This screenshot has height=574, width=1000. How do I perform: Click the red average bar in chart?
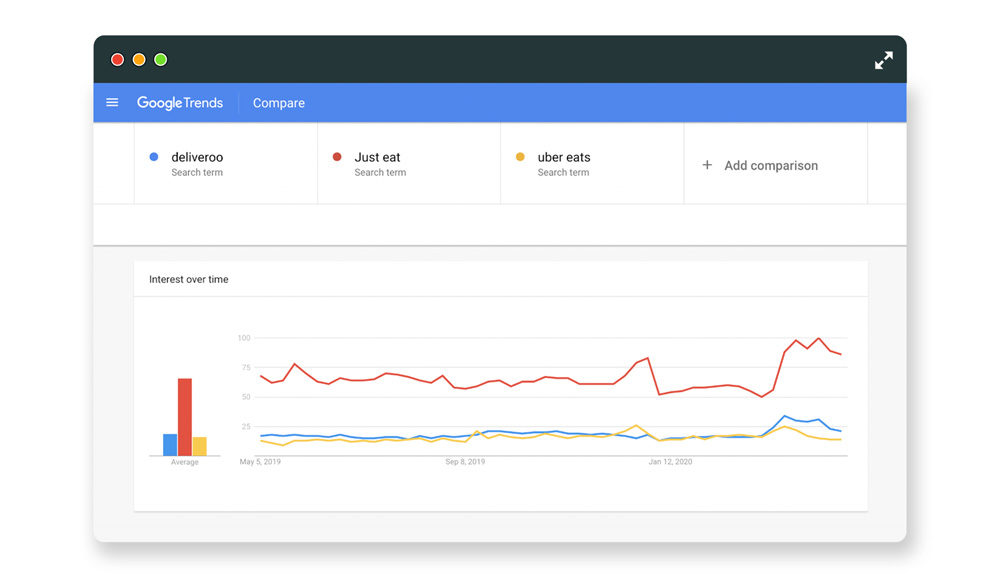(185, 417)
